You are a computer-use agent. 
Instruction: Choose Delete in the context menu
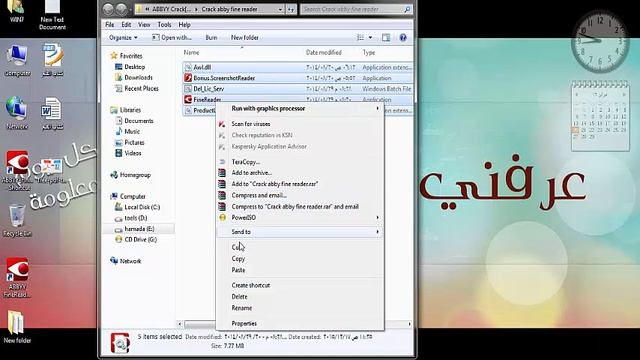[x=300, y=297]
